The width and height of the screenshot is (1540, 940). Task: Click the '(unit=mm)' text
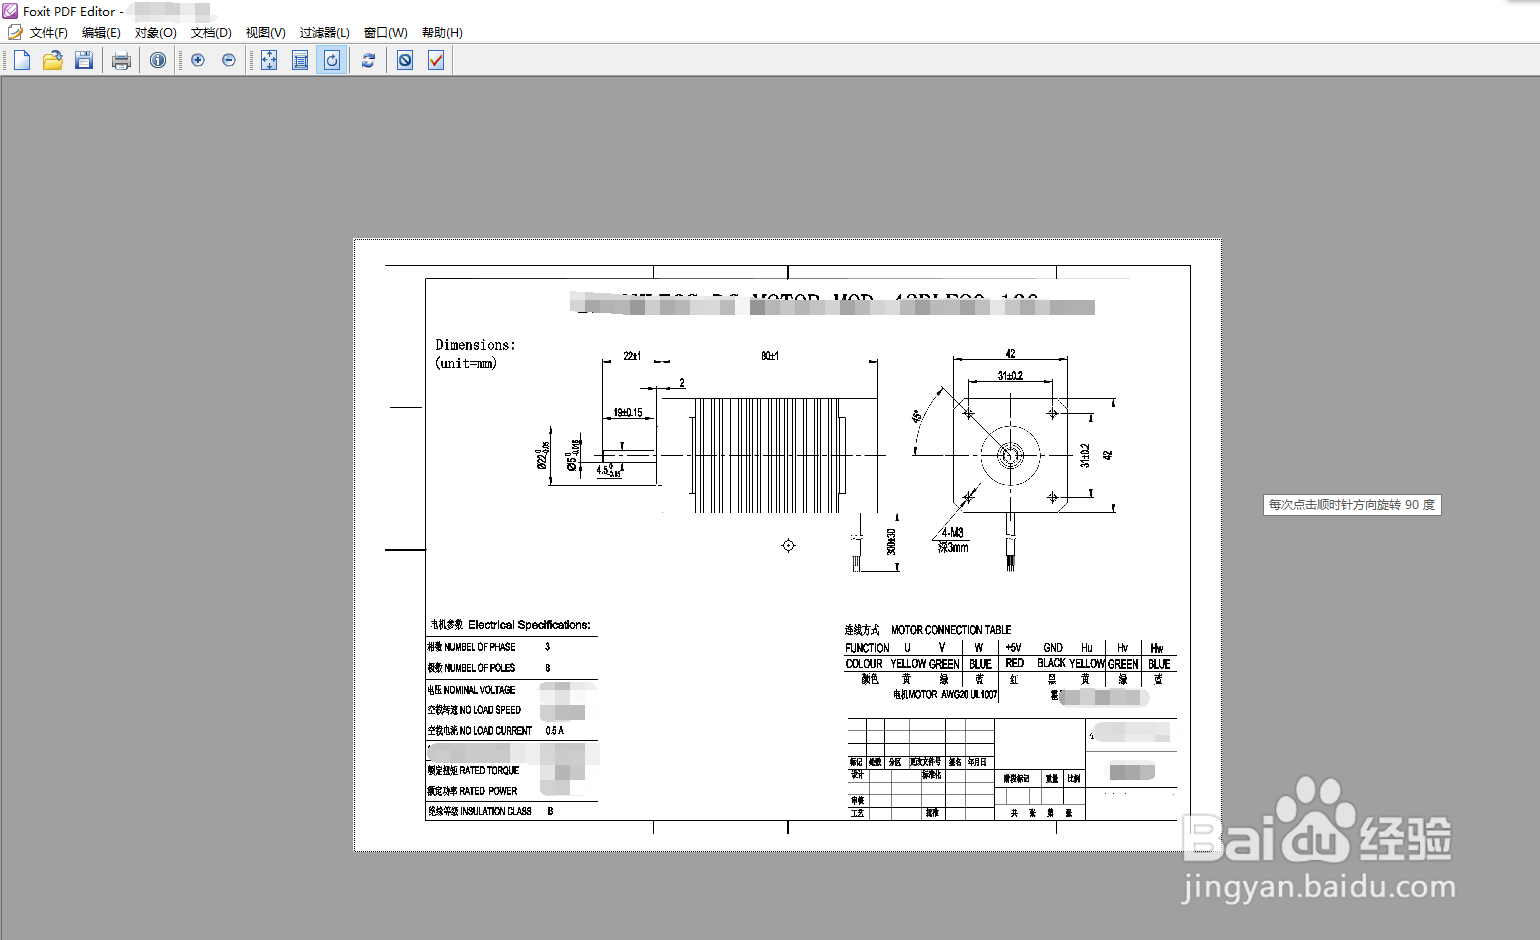coord(466,363)
